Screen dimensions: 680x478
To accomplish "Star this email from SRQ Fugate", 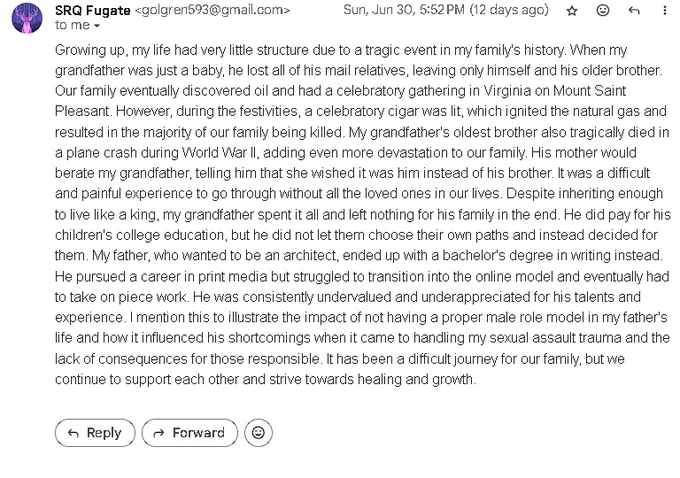I will (572, 10).
